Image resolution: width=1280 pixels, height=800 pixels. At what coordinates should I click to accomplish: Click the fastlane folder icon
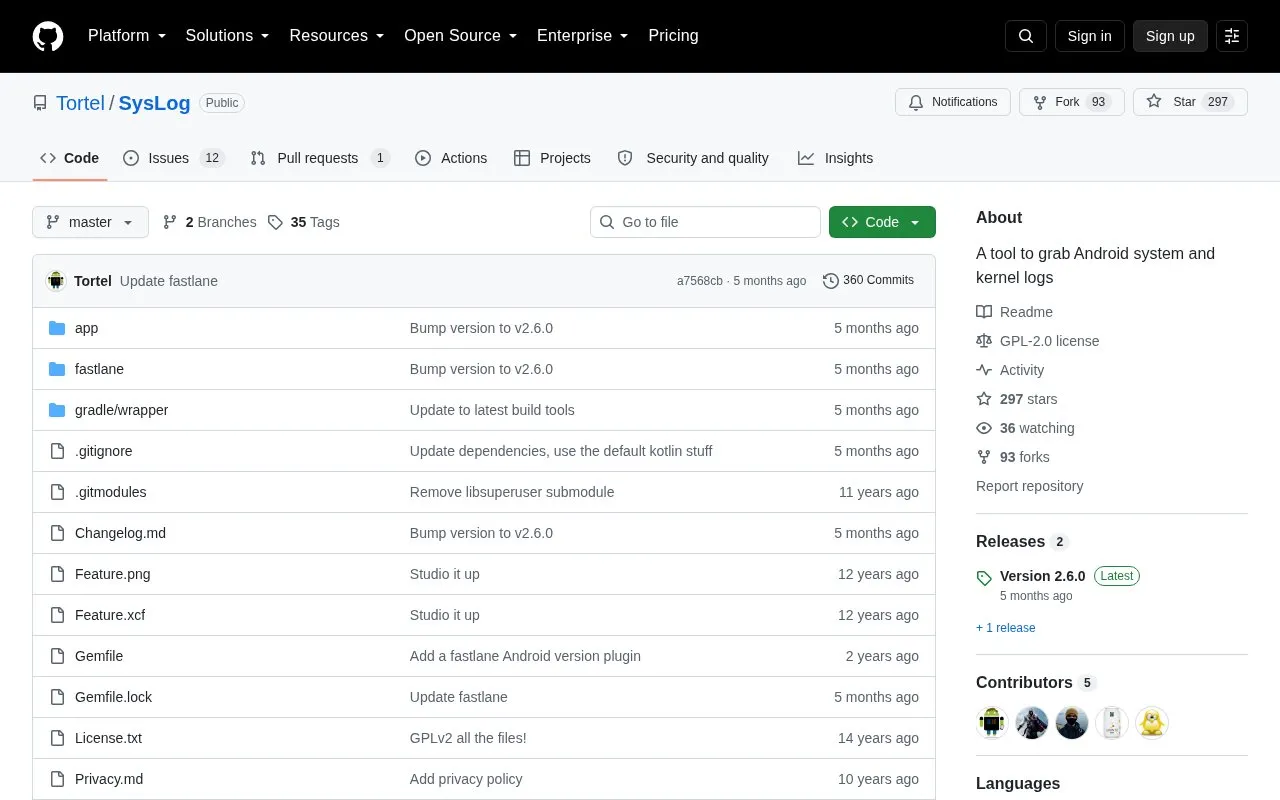[57, 369]
